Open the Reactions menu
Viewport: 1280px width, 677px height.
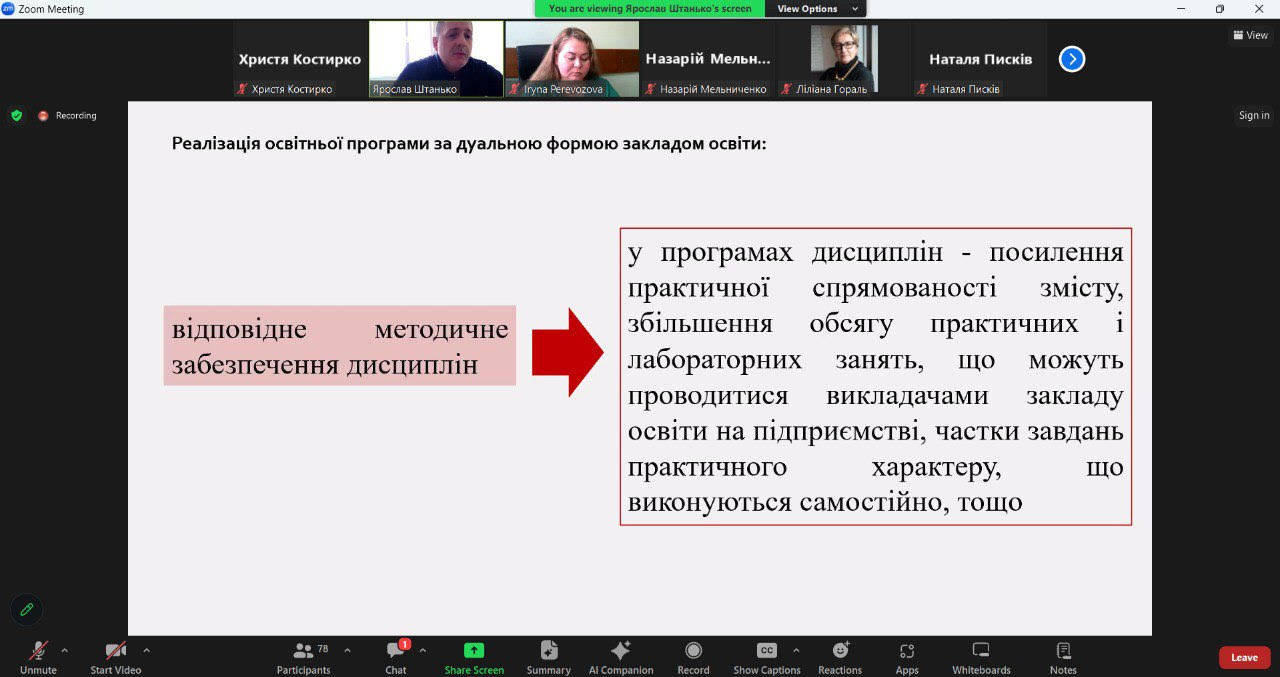pyautogui.click(x=840, y=656)
